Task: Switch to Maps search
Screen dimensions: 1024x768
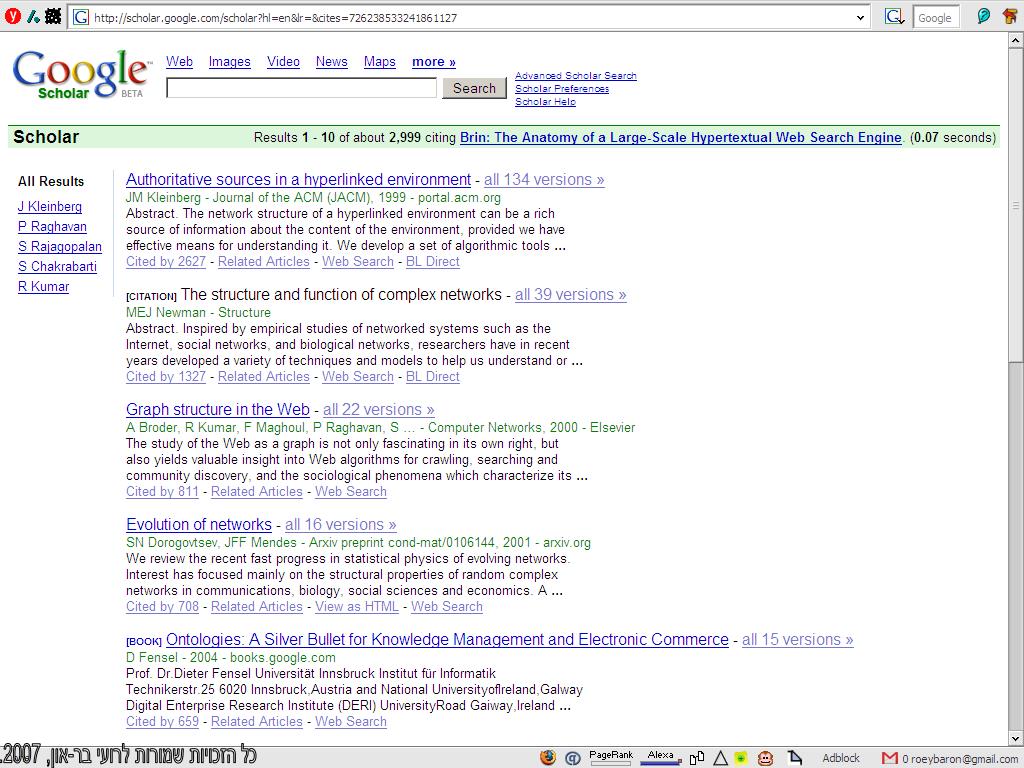Action: pyautogui.click(x=379, y=61)
